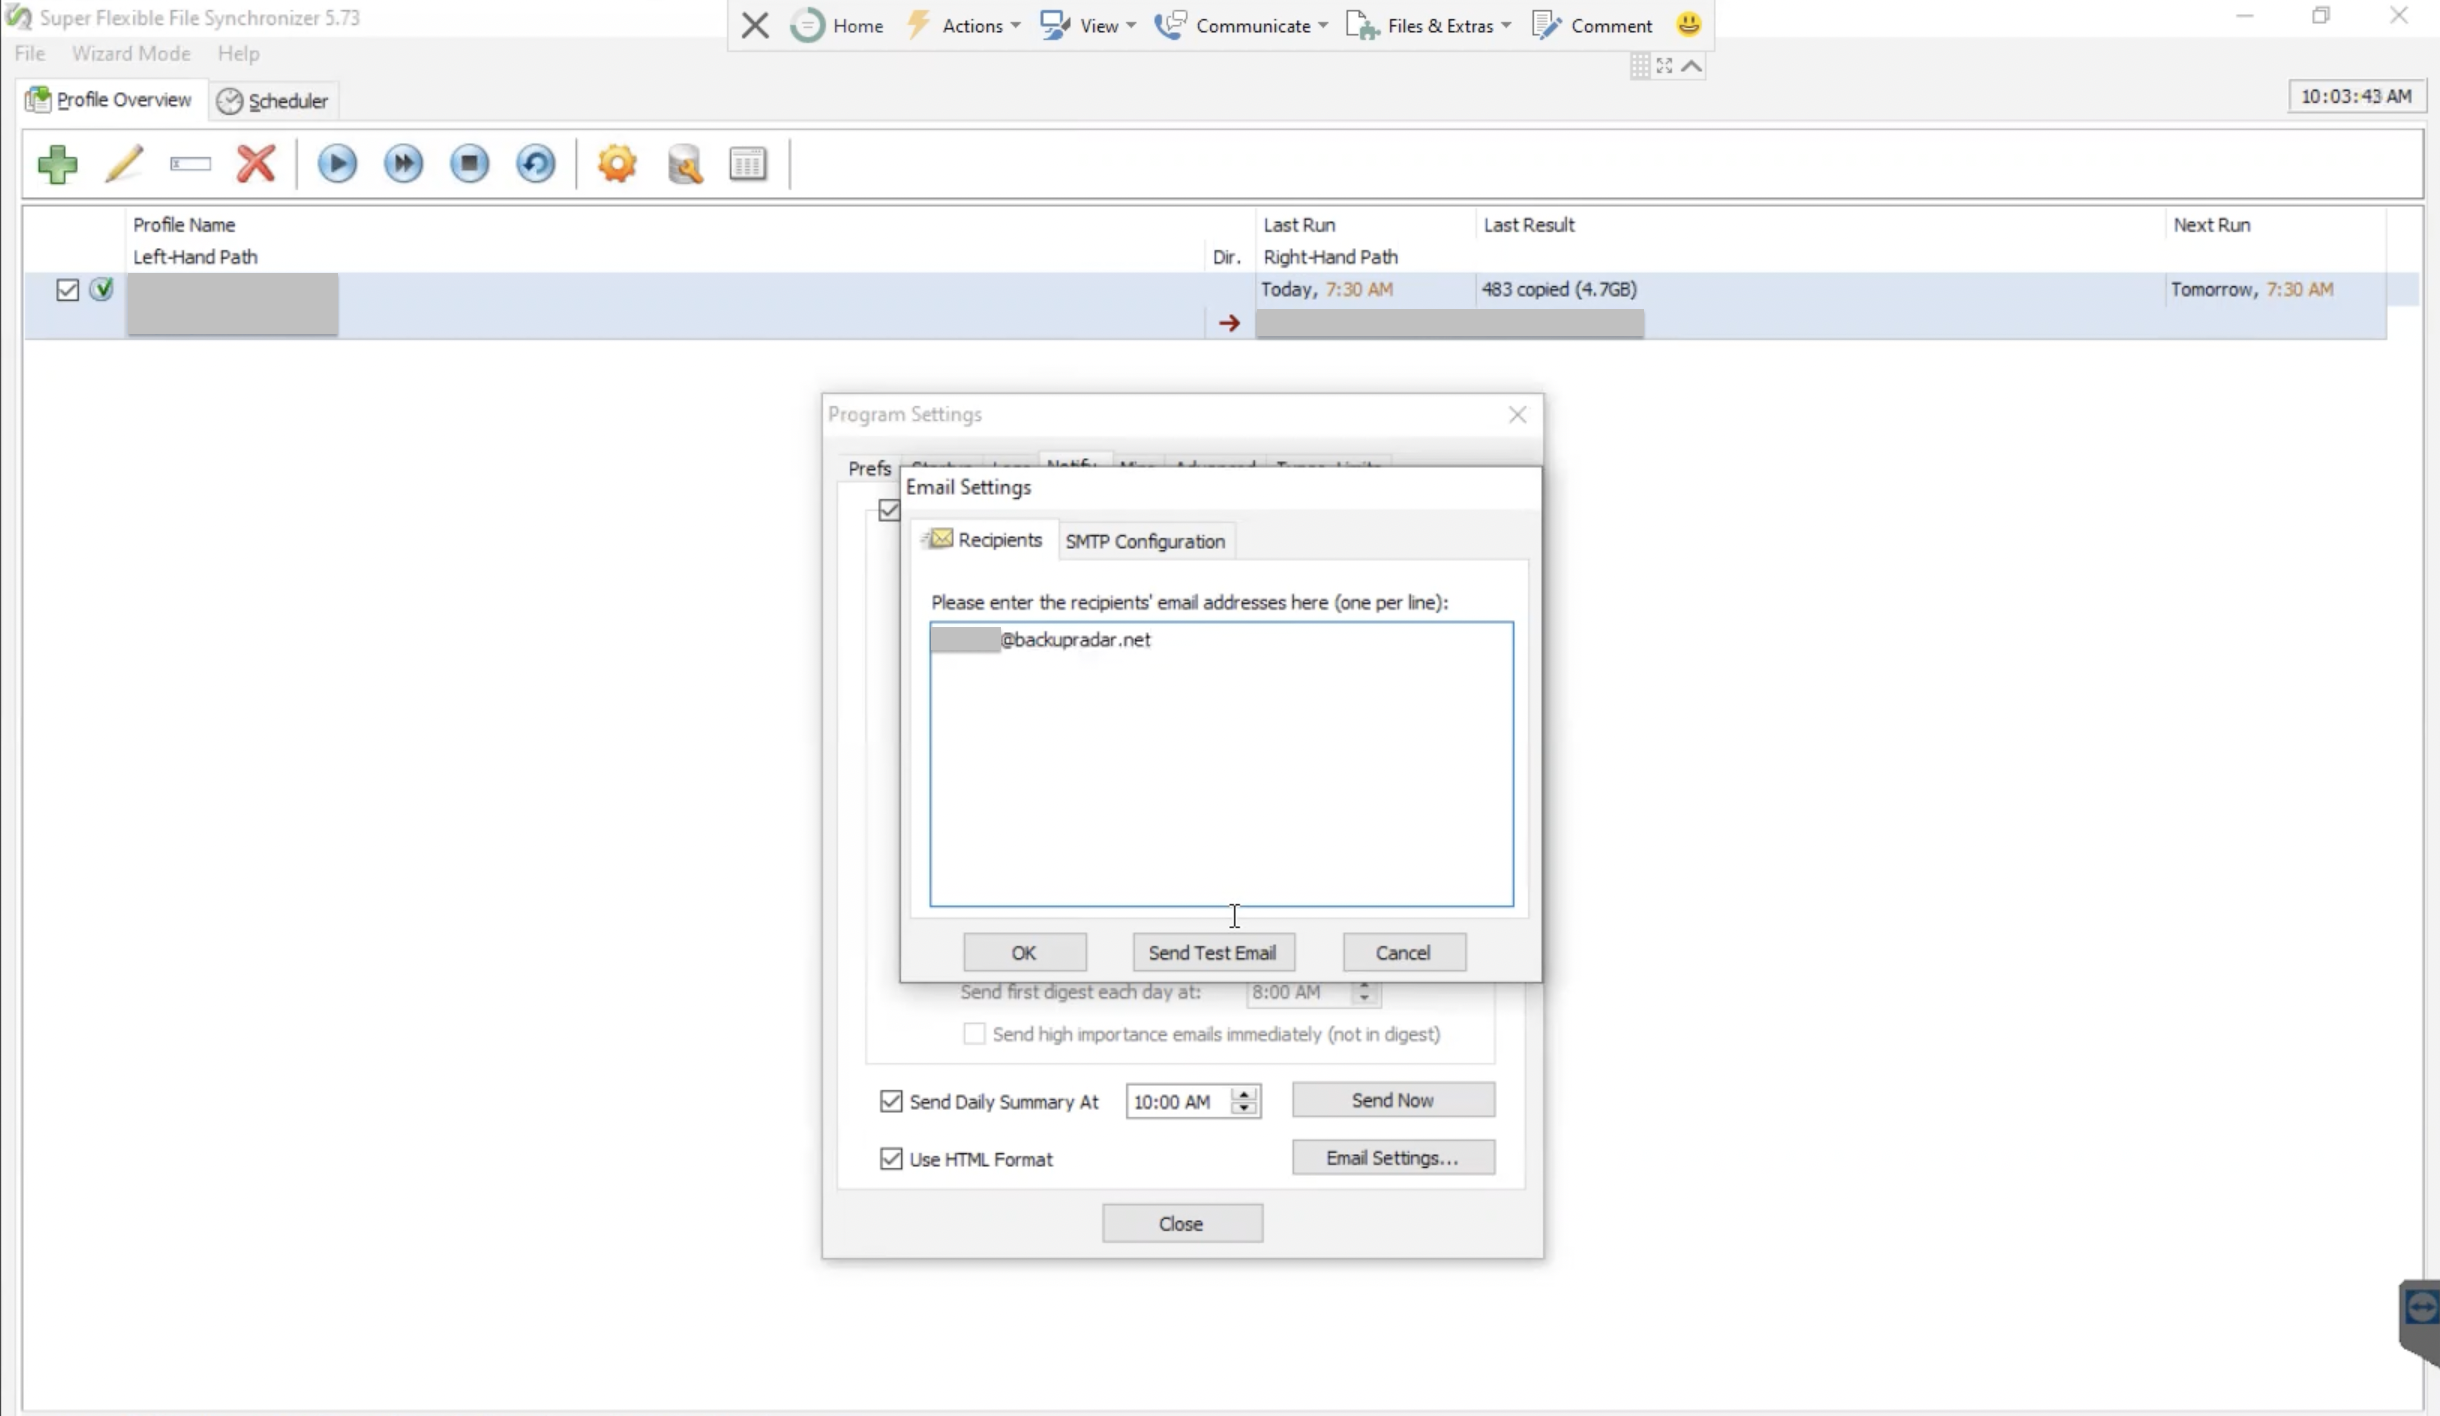Screen dimensions: 2440x1416
Task: Cancel the Email Settings dialog
Action: [1404, 952]
